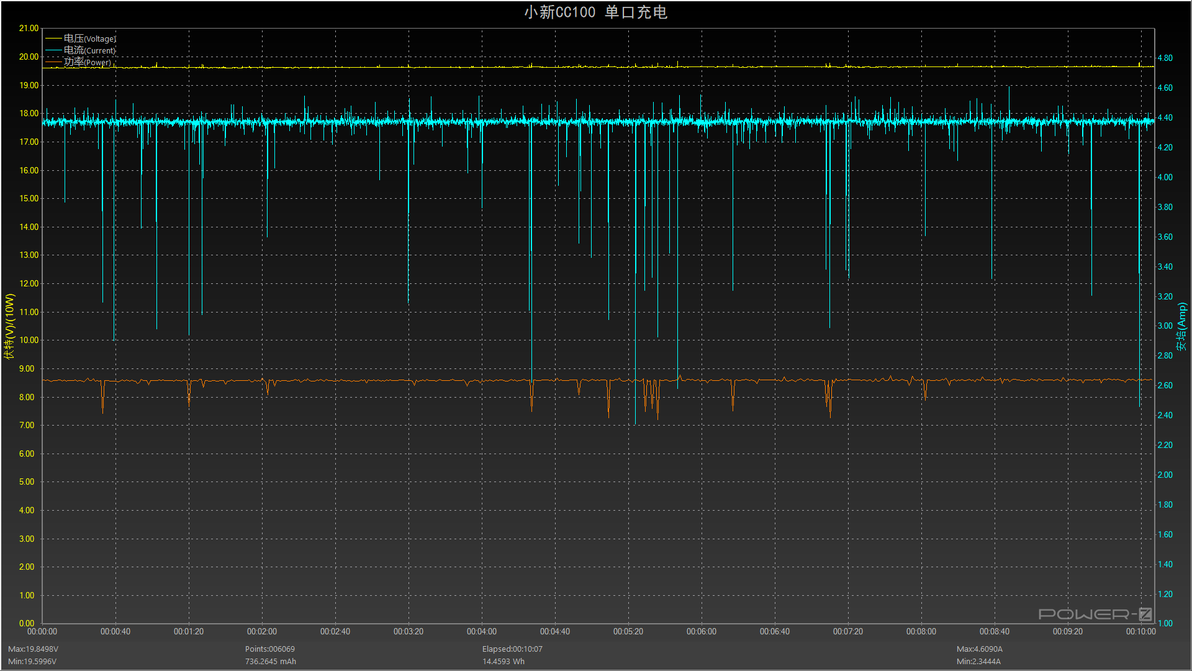Click the left axis title 伏特(V)/(10W)
This screenshot has width=1192, height=671.
point(10,326)
